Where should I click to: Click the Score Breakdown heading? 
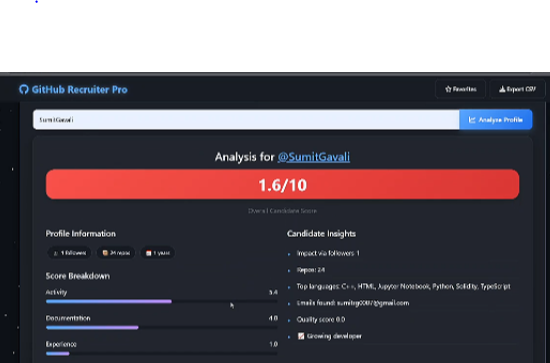(78, 276)
